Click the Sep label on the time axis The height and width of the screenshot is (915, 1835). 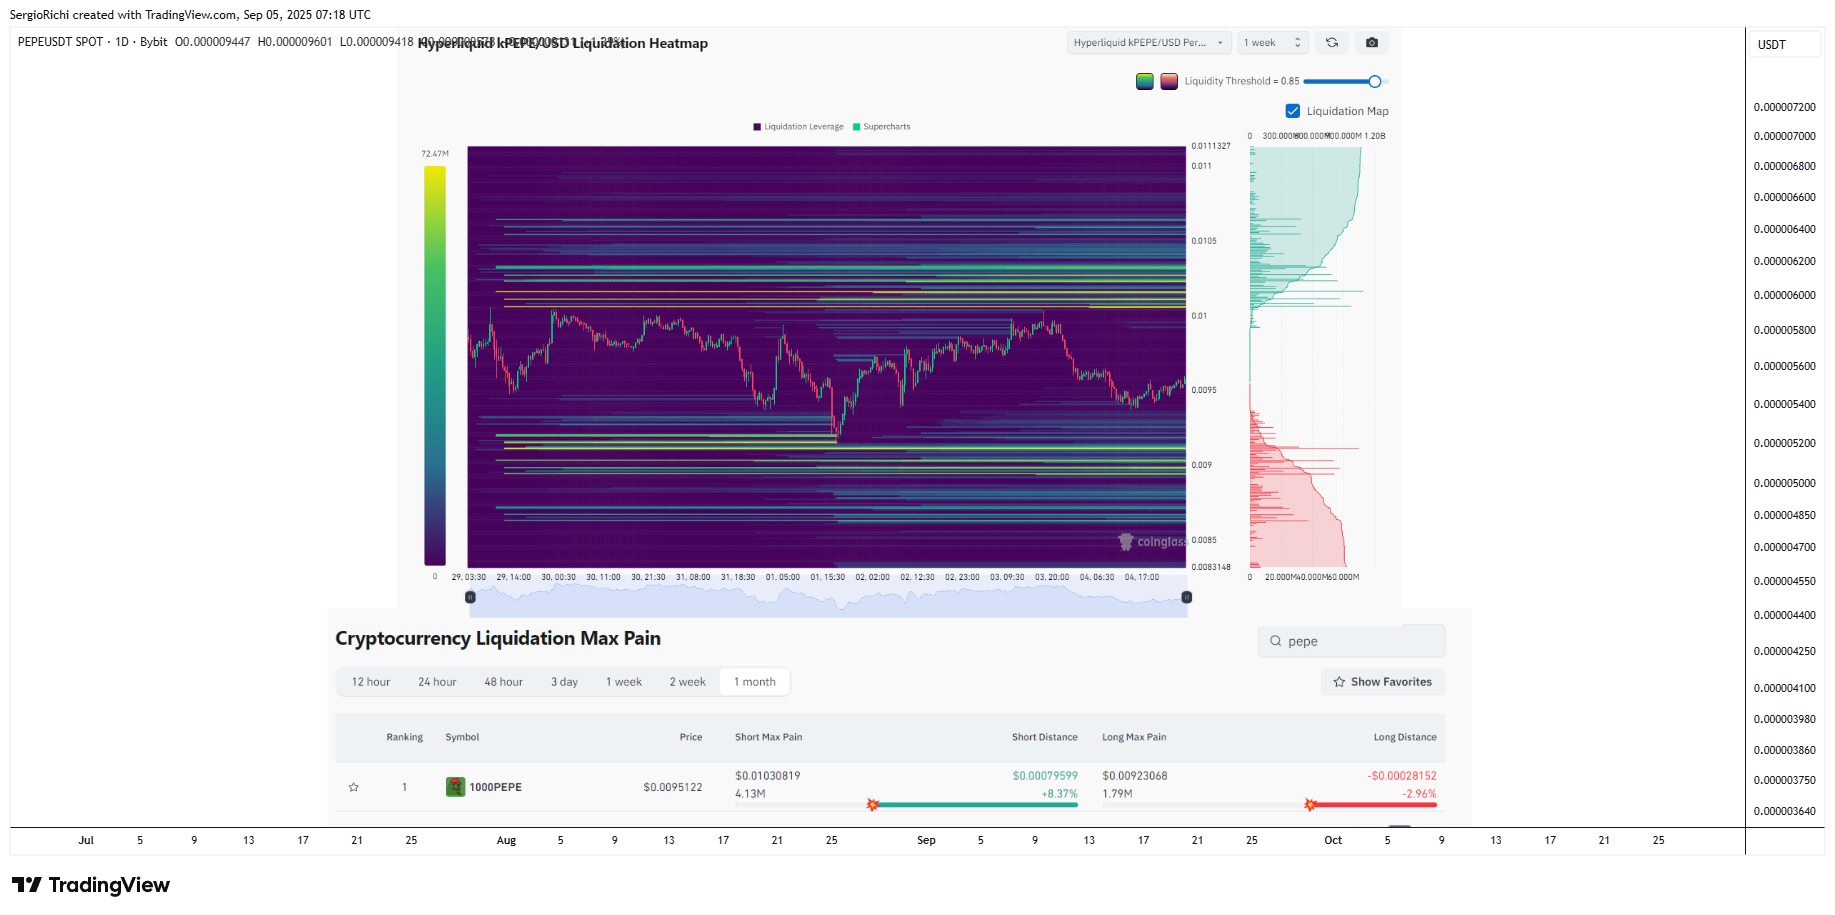927,841
